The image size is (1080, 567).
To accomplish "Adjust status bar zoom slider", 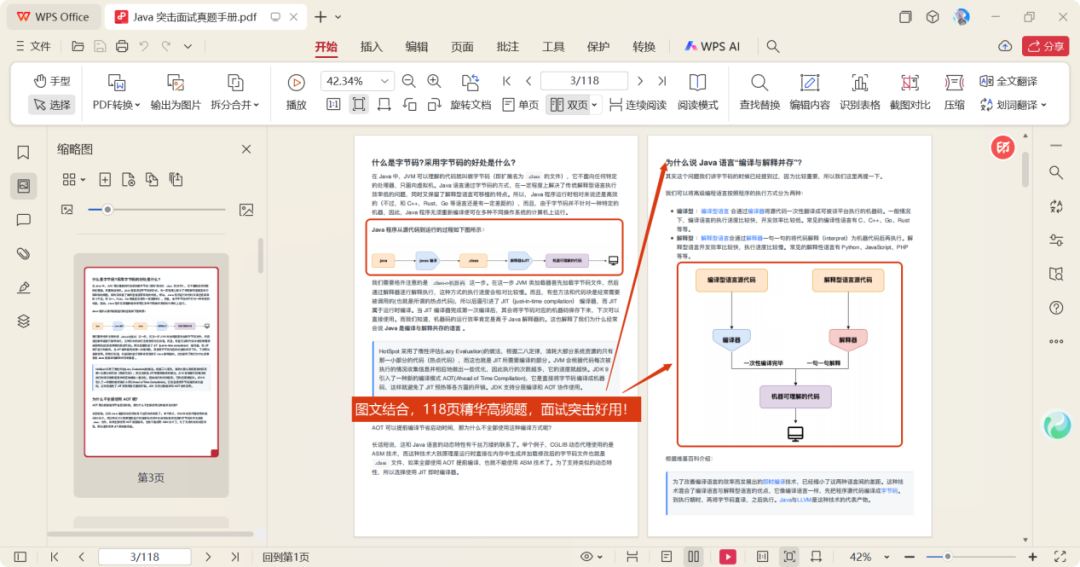I will click(x=971, y=557).
